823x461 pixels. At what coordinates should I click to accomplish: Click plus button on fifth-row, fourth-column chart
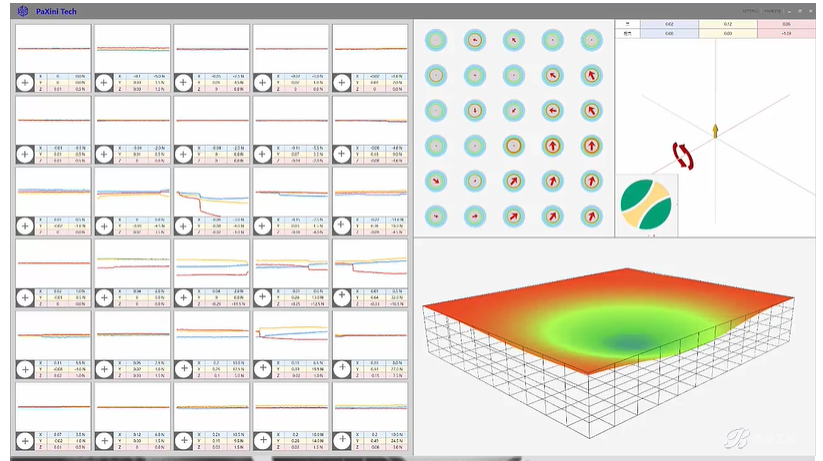pyautogui.click(x=262, y=369)
